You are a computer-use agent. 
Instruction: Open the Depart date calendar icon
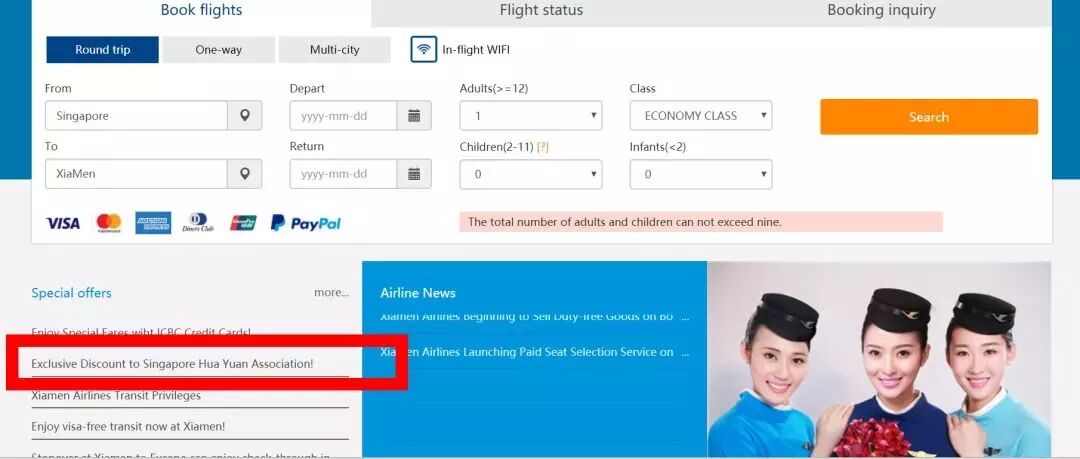(414, 116)
